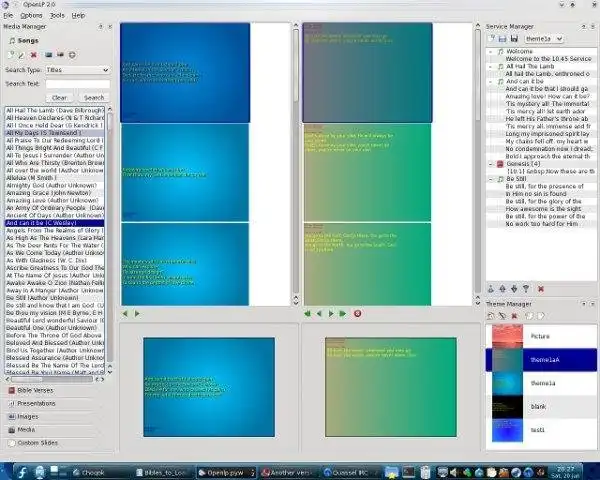
Task: Collapse the And can it be service item
Action: tap(491, 82)
